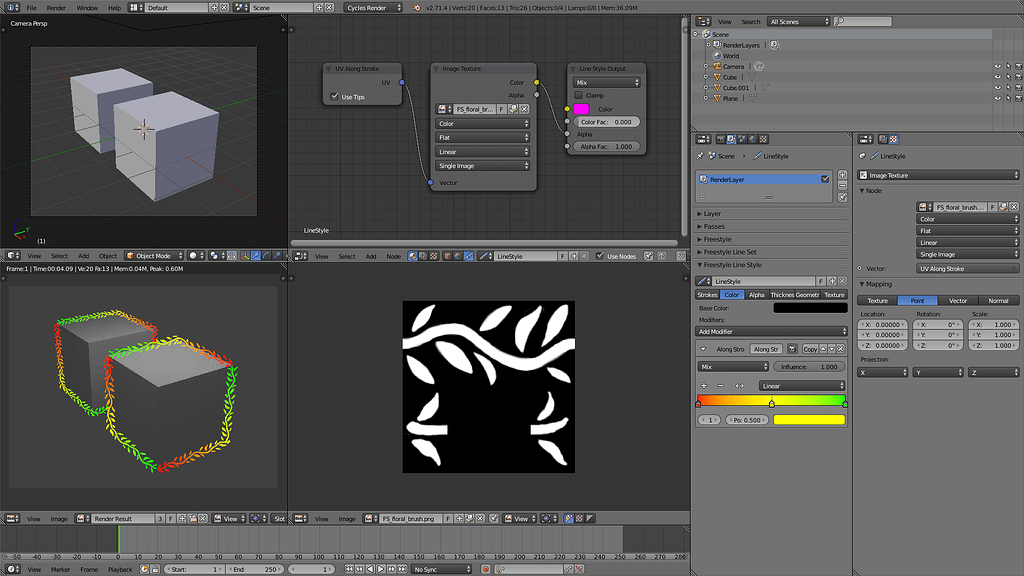This screenshot has height=576, width=1024.
Task: Disable the Use Nodes toggle in node editor header
Action: coord(600,256)
